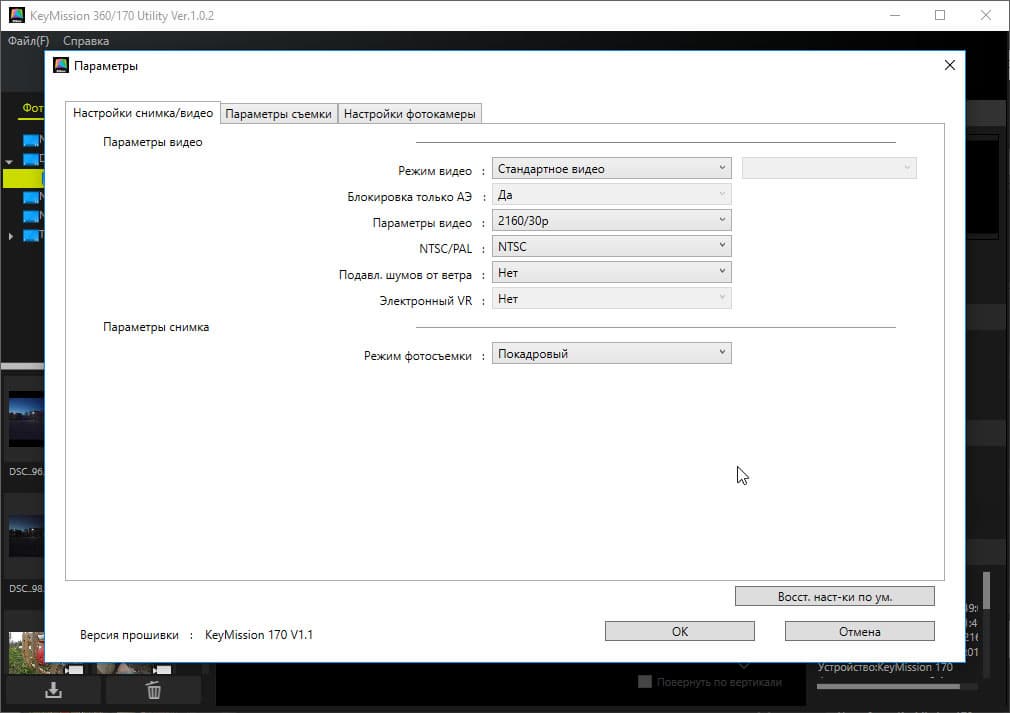The height and width of the screenshot is (713, 1010).
Task: Toggle the Повернуть по вертикали checkbox
Action: click(644, 681)
